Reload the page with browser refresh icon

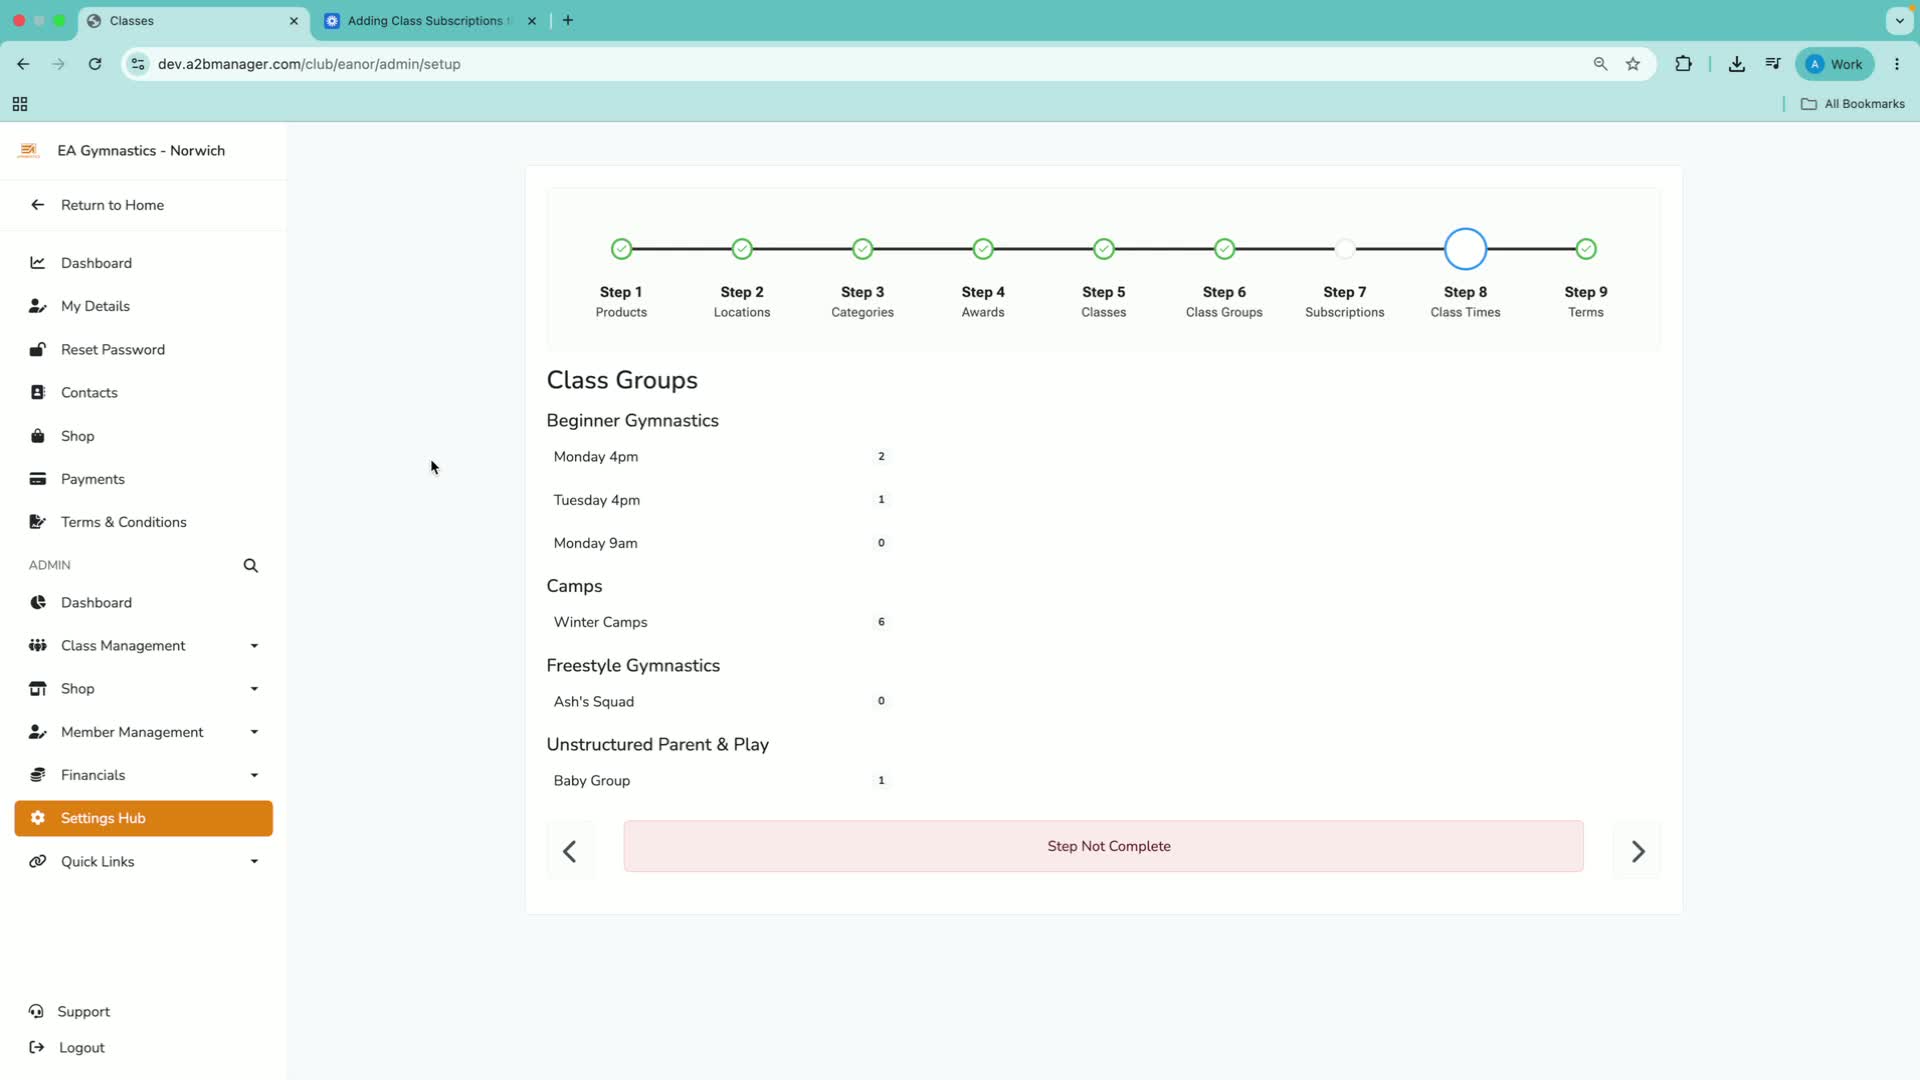tap(95, 64)
